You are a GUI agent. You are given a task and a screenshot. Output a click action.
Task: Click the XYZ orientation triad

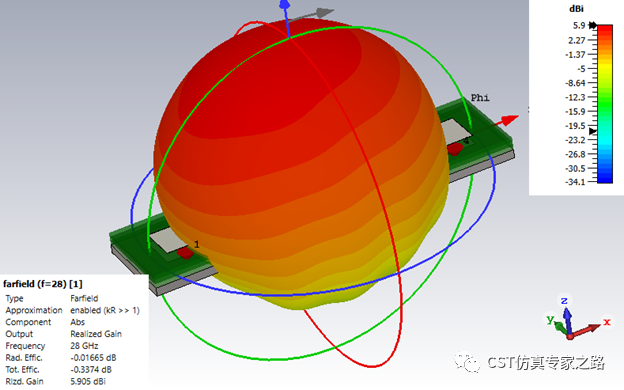coord(577,318)
